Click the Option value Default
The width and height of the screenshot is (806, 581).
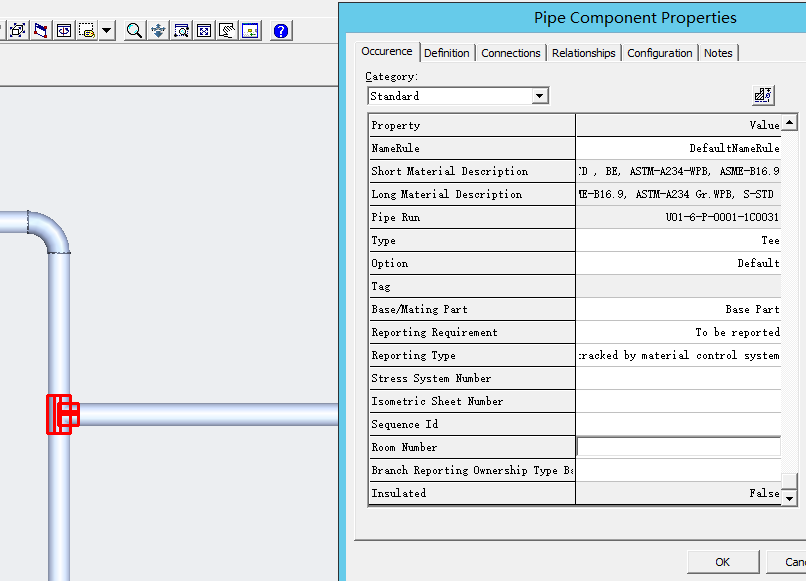click(679, 263)
